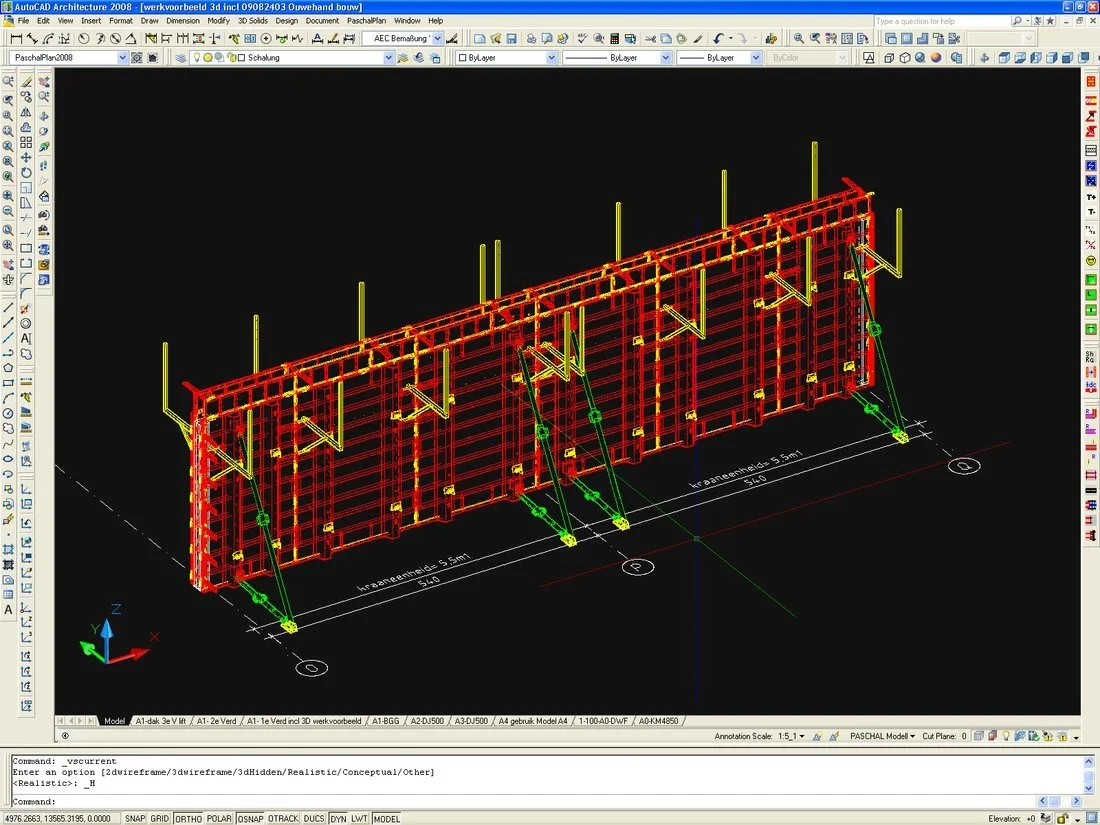Click the Dimension Style icon beside AEC Bemaßung
Image resolution: width=1100 pixels, height=825 pixels.
coord(452,39)
